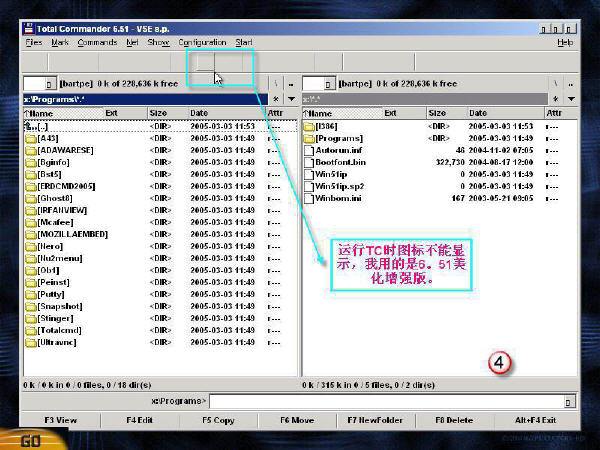Select the [Ultravnc] folder row
The image size is (600, 450).
160,342
